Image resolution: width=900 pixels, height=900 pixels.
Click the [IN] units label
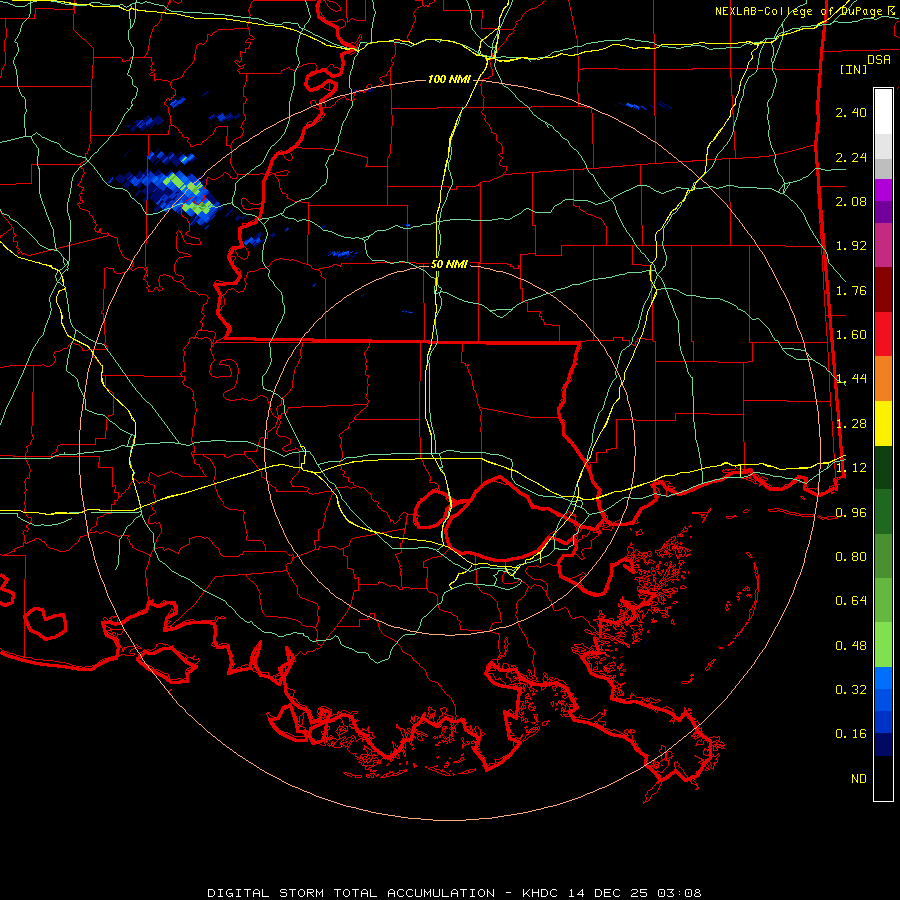pyautogui.click(x=853, y=69)
